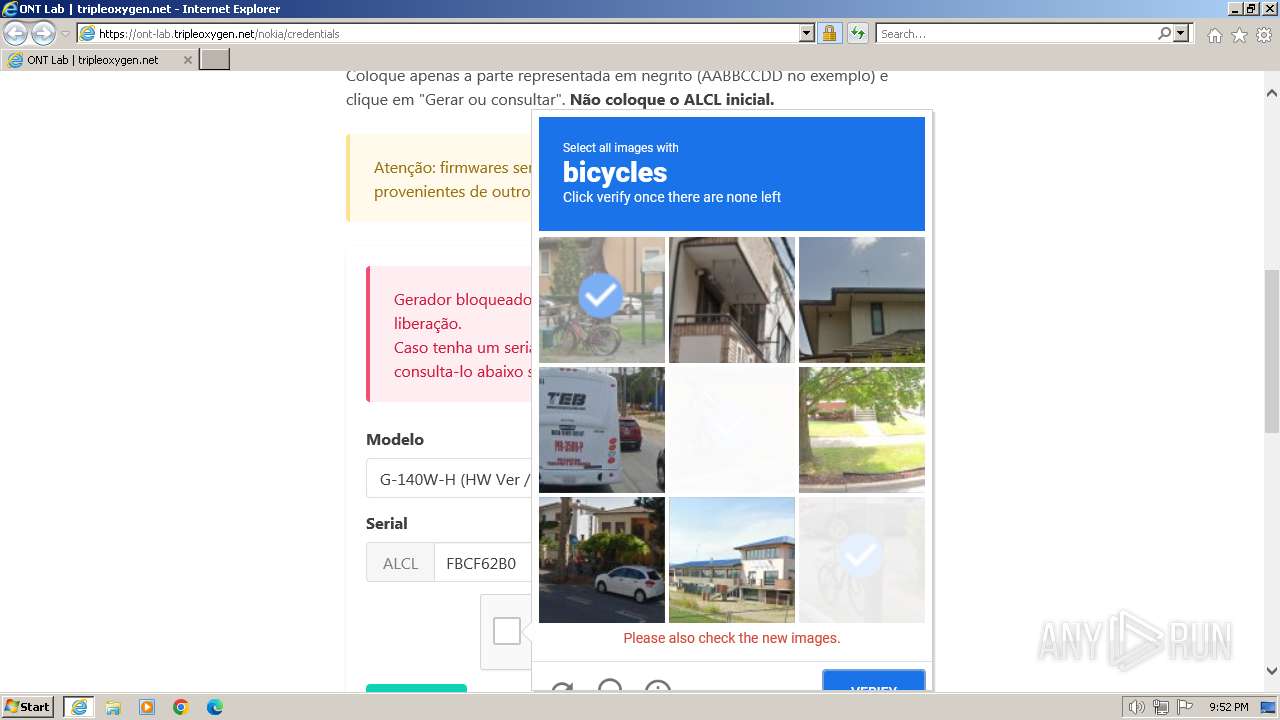Launch Google Chrome from the taskbar
This screenshot has width=1280, height=720.
click(181, 707)
